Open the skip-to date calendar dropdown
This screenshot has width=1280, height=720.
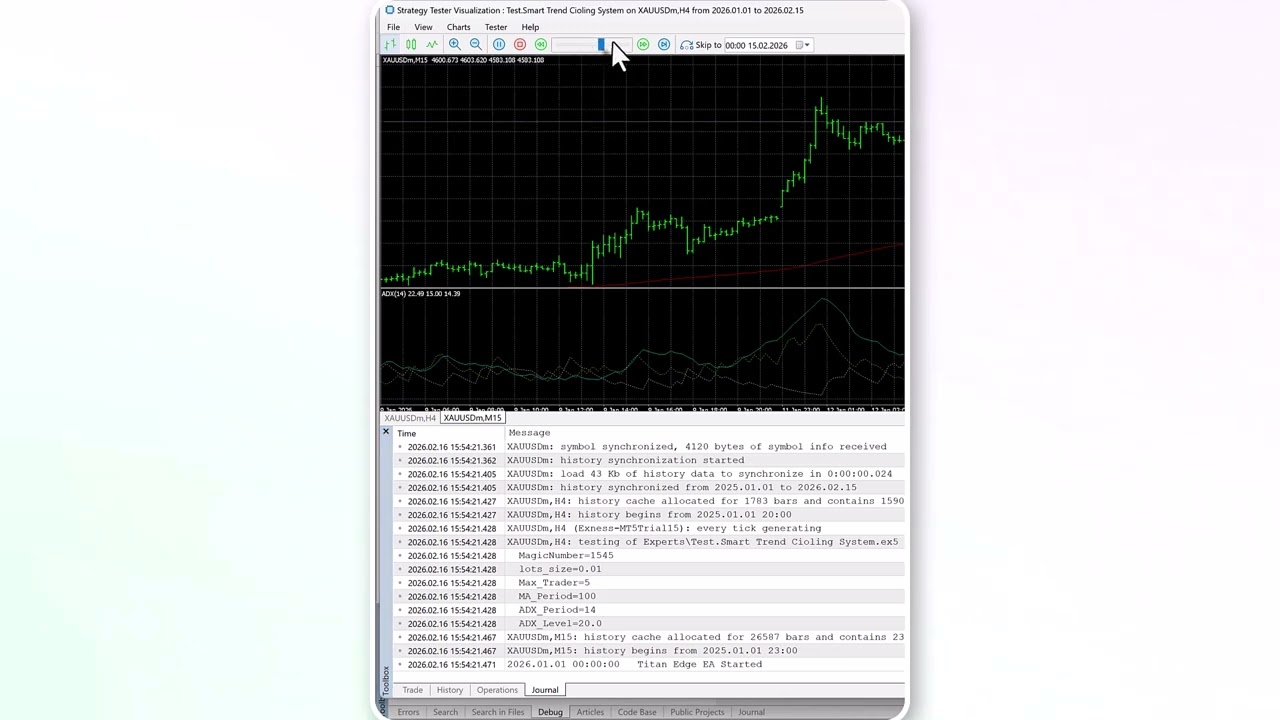pos(801,45)
